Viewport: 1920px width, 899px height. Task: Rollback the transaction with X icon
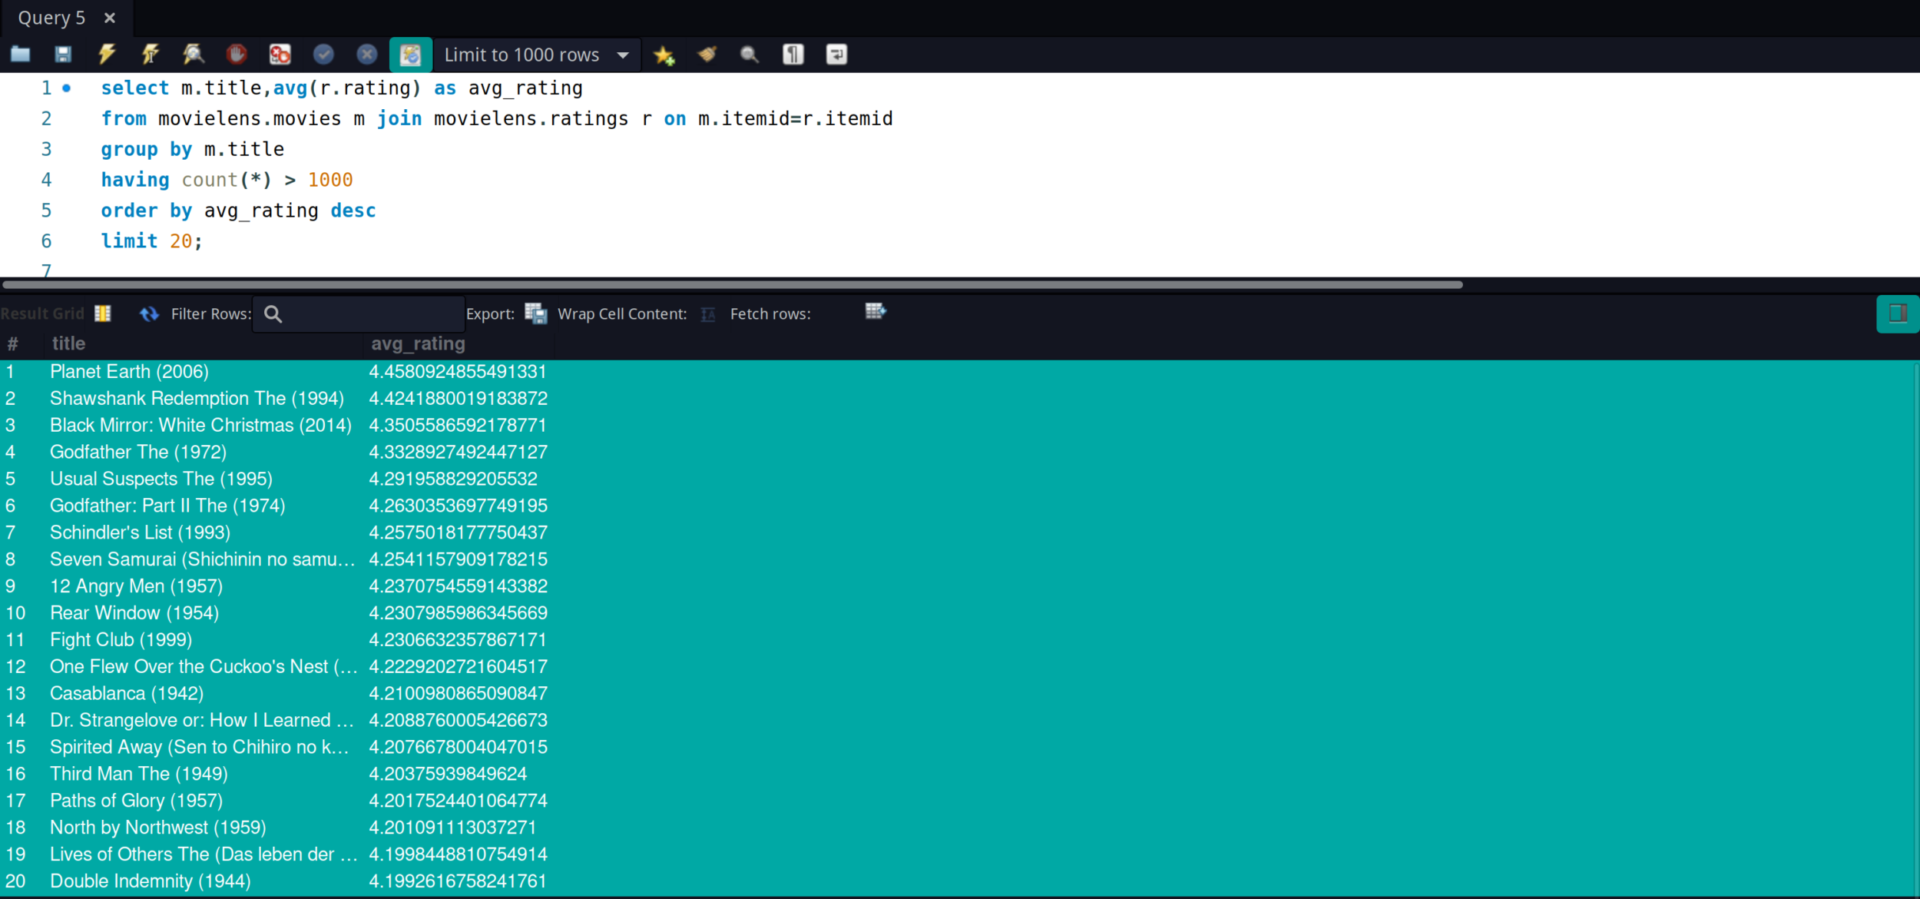pos(367,55)
